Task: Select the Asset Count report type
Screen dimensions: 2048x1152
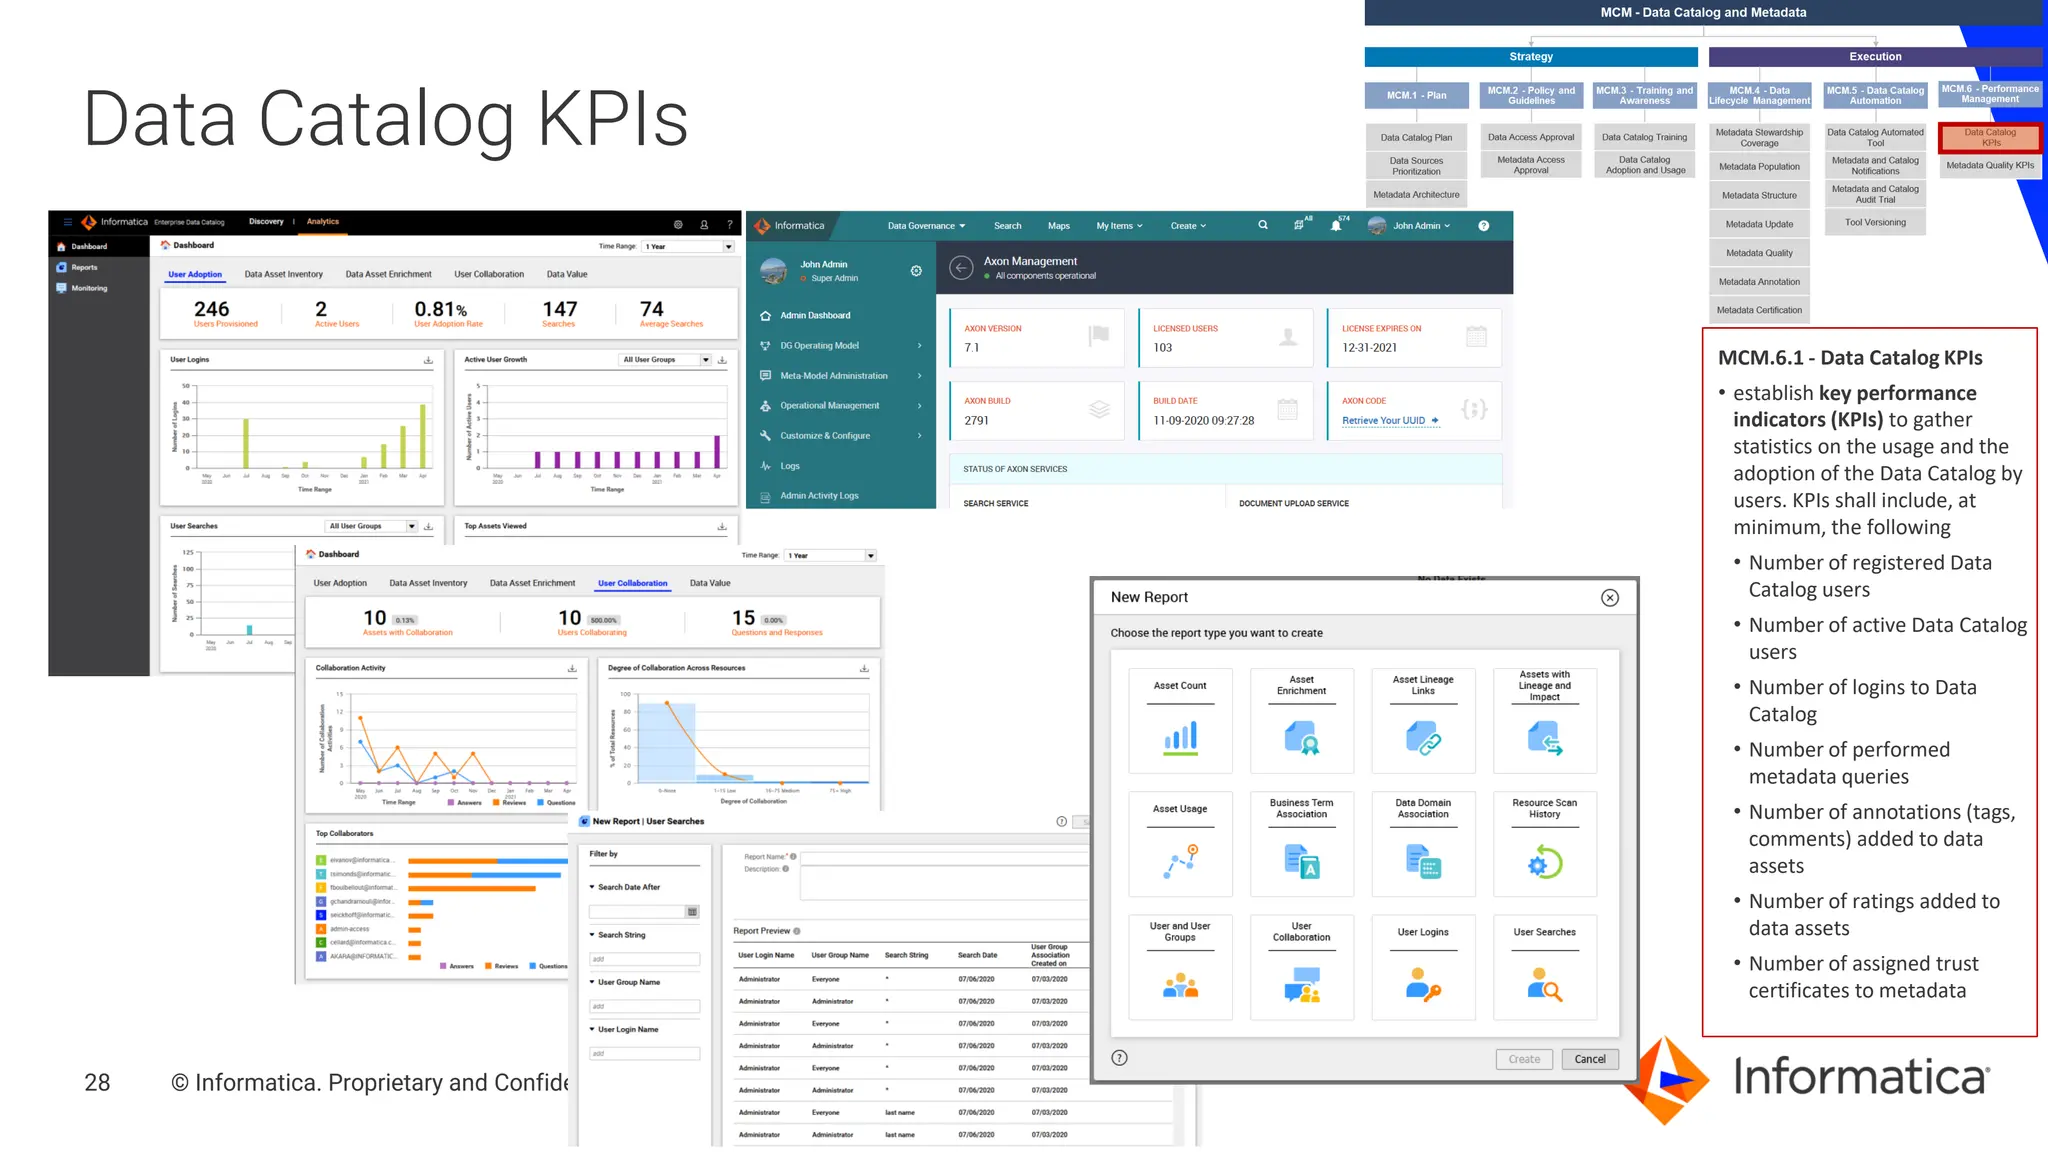Action: pos(1181,721)
